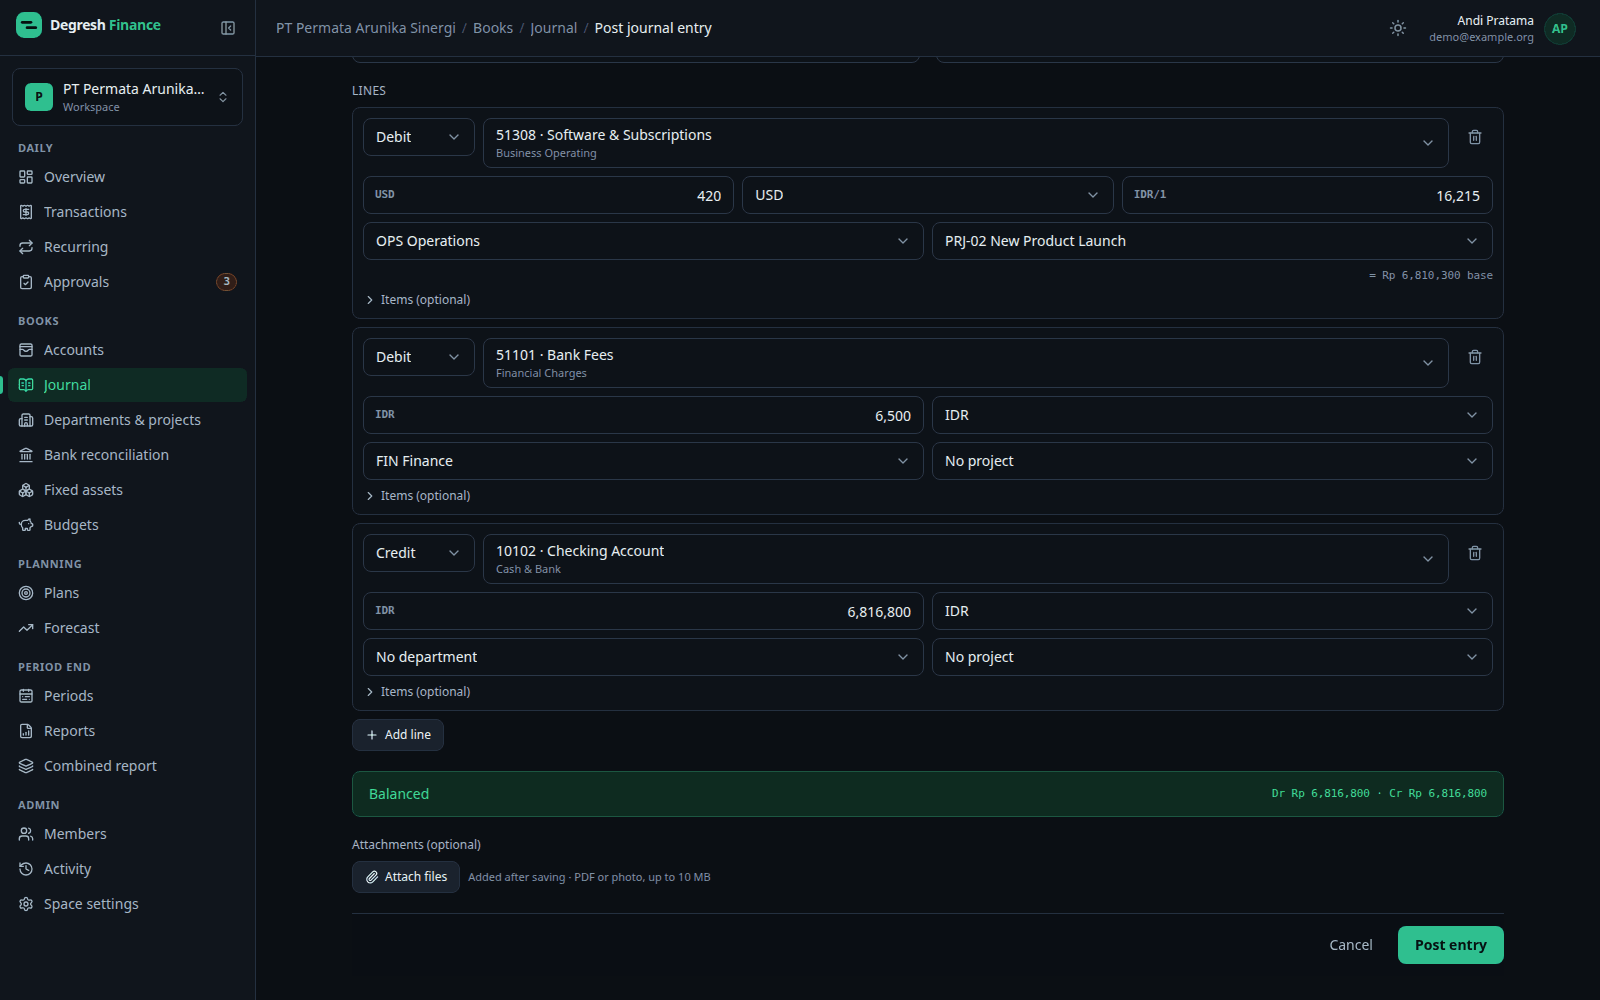Open Plans under Planning
The width and height of the screenshot is (1600, 1000).
tap(127, 593)
